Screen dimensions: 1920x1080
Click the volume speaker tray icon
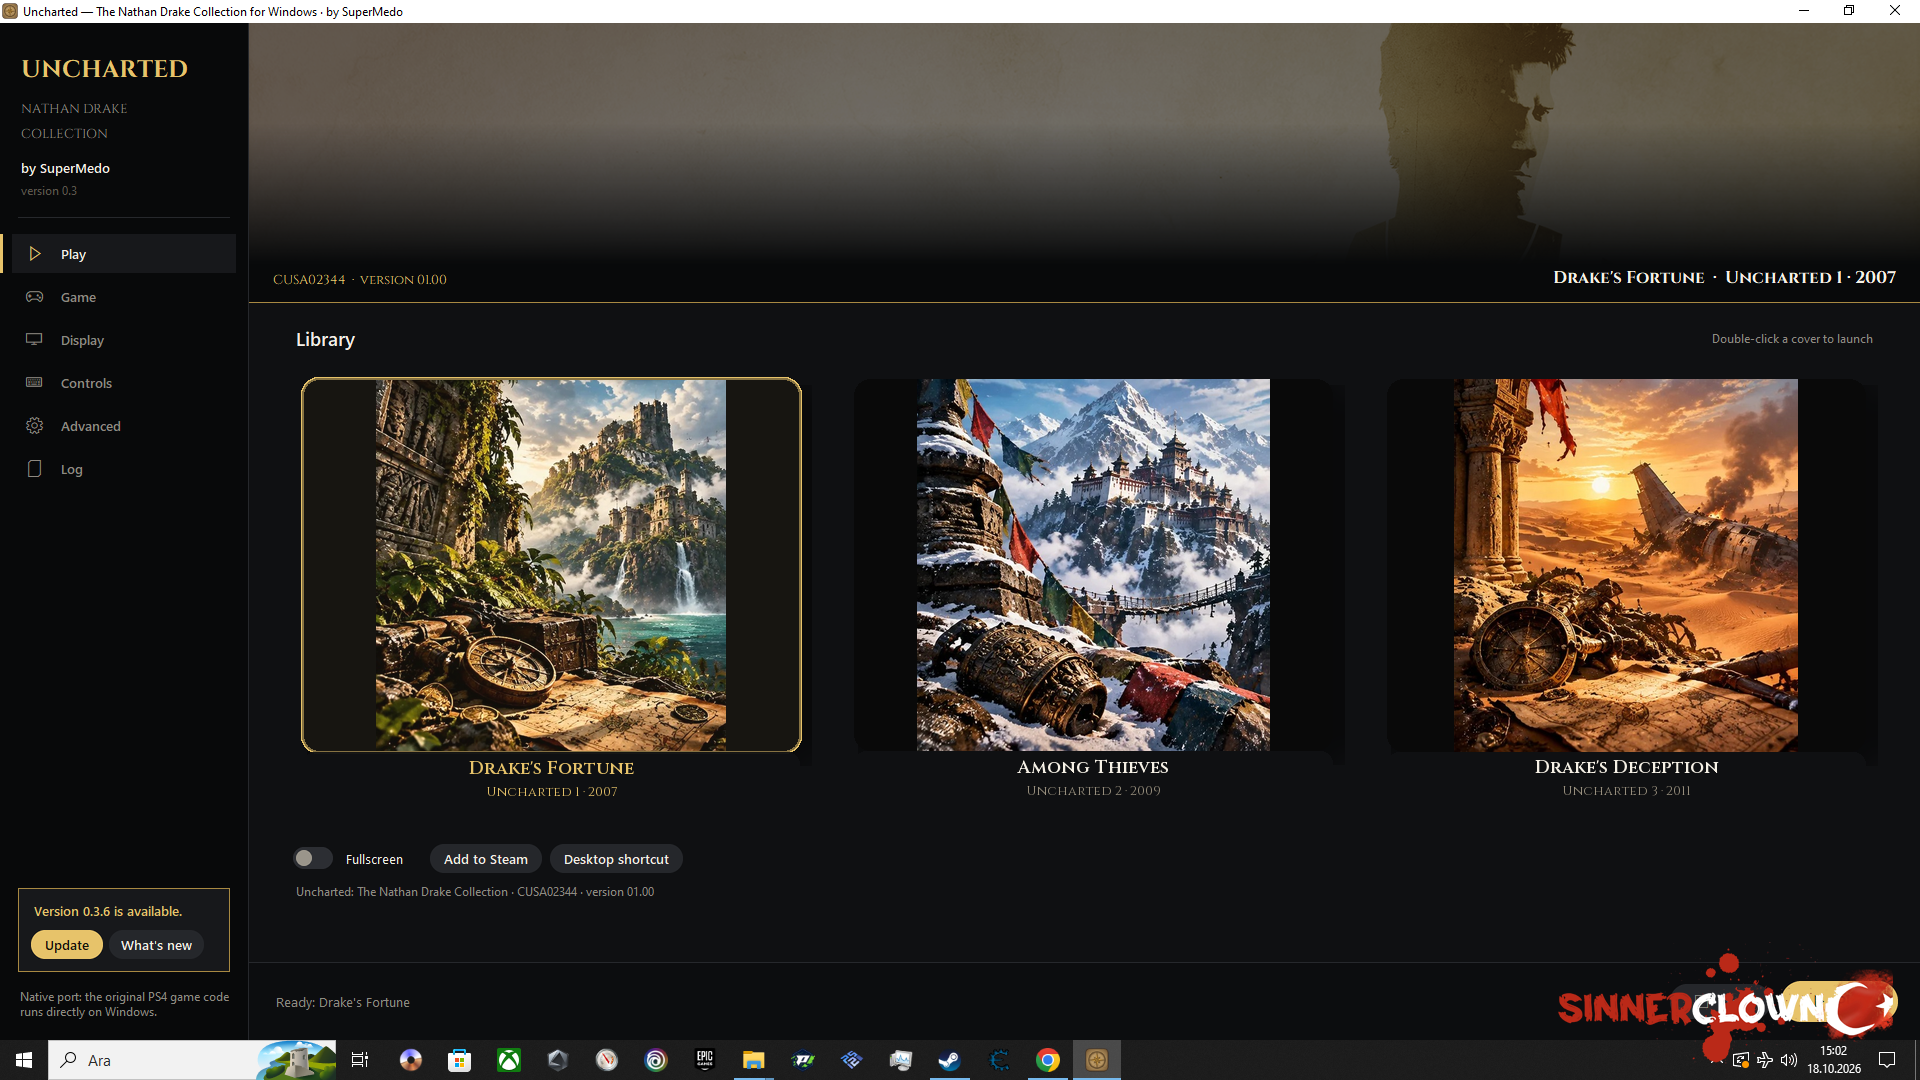click(x=1789, y=1060)
